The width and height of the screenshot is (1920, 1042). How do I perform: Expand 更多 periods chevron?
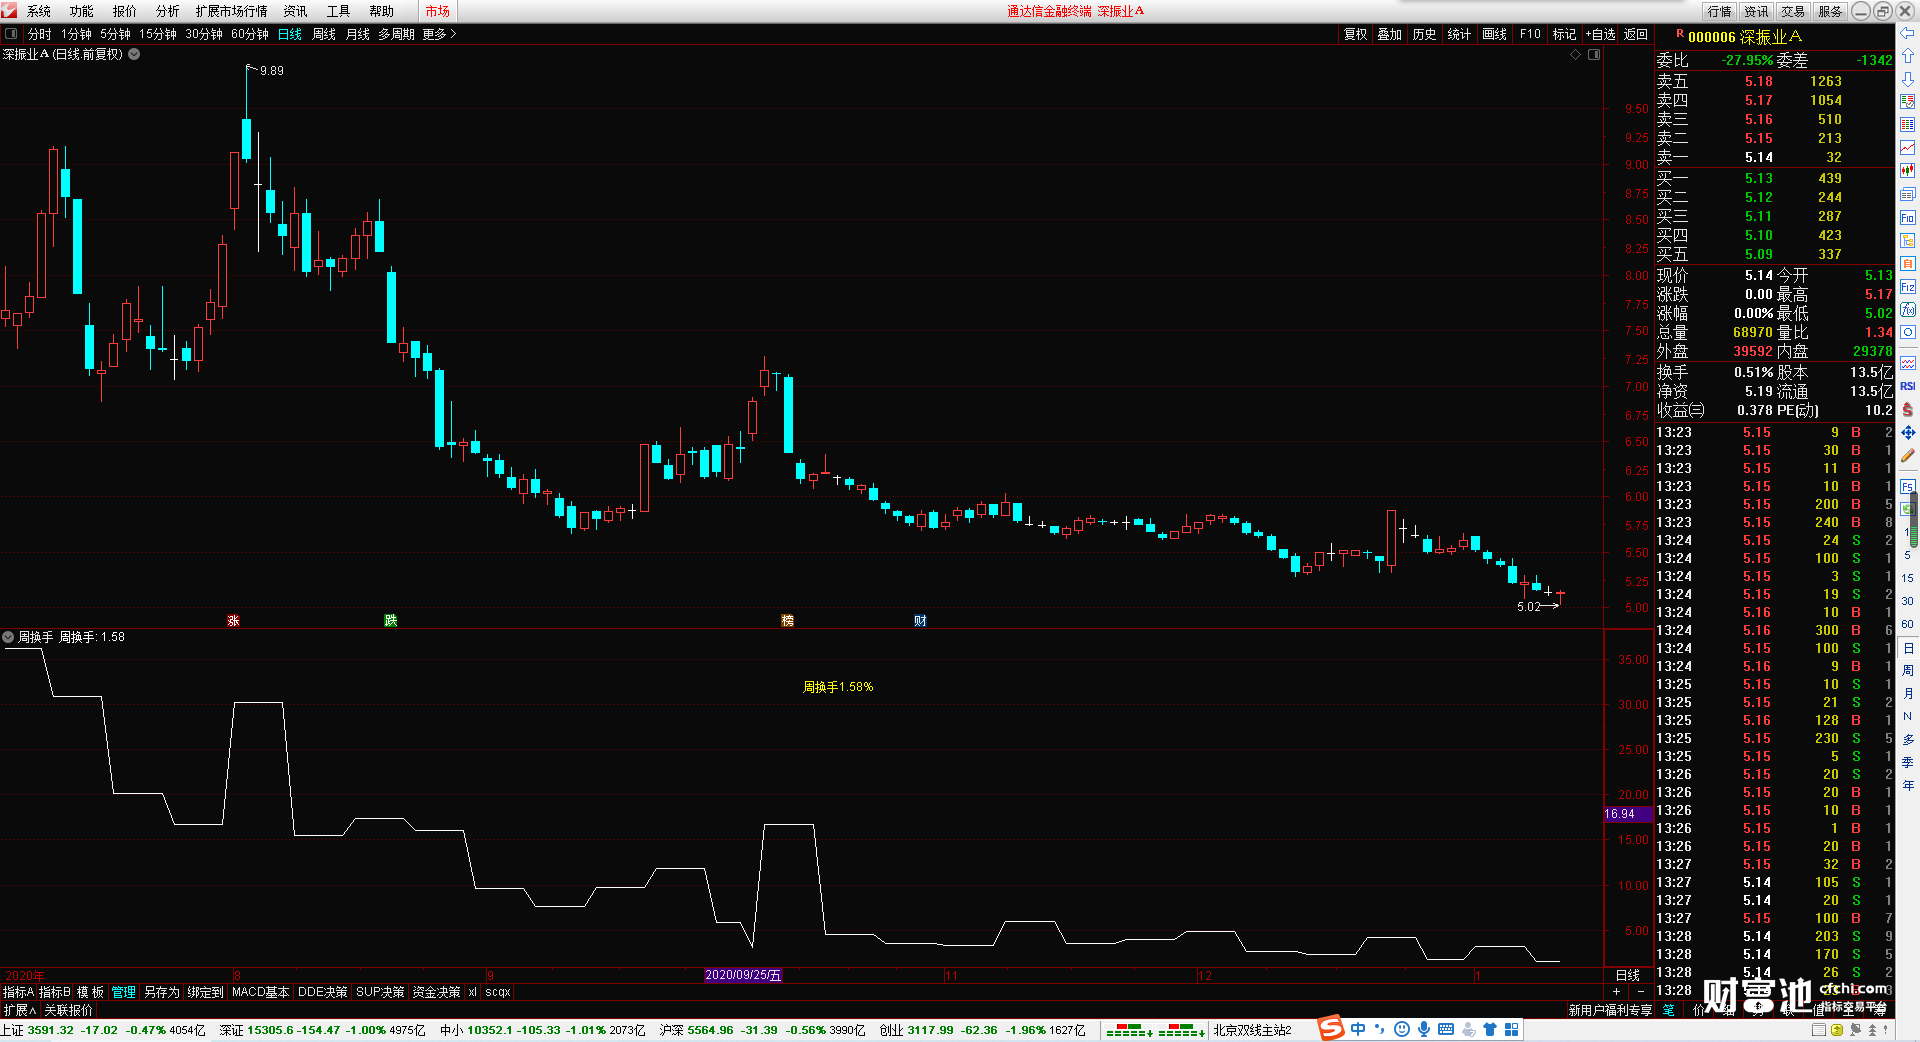click(439, 34)
